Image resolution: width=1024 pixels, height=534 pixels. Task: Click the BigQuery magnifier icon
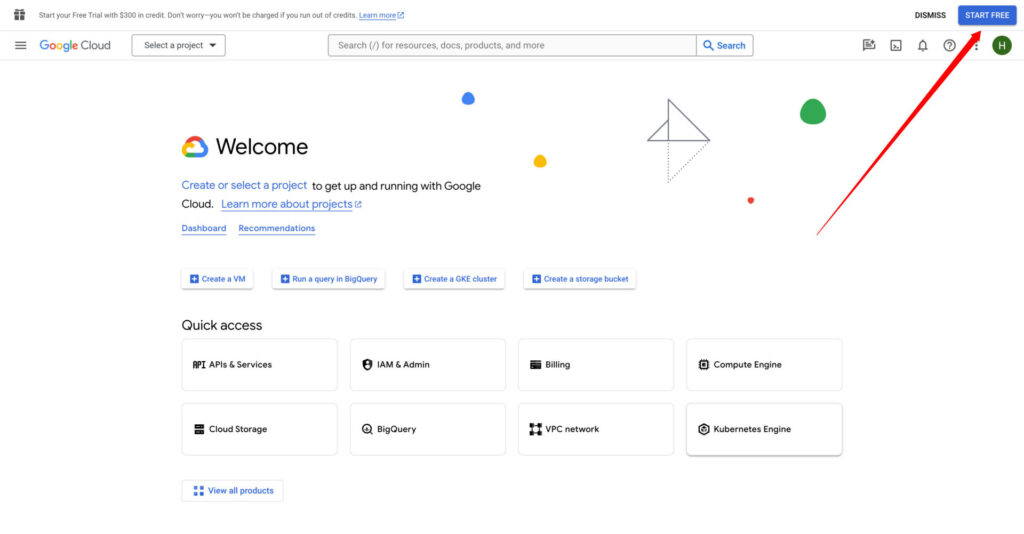click(367, 429)
